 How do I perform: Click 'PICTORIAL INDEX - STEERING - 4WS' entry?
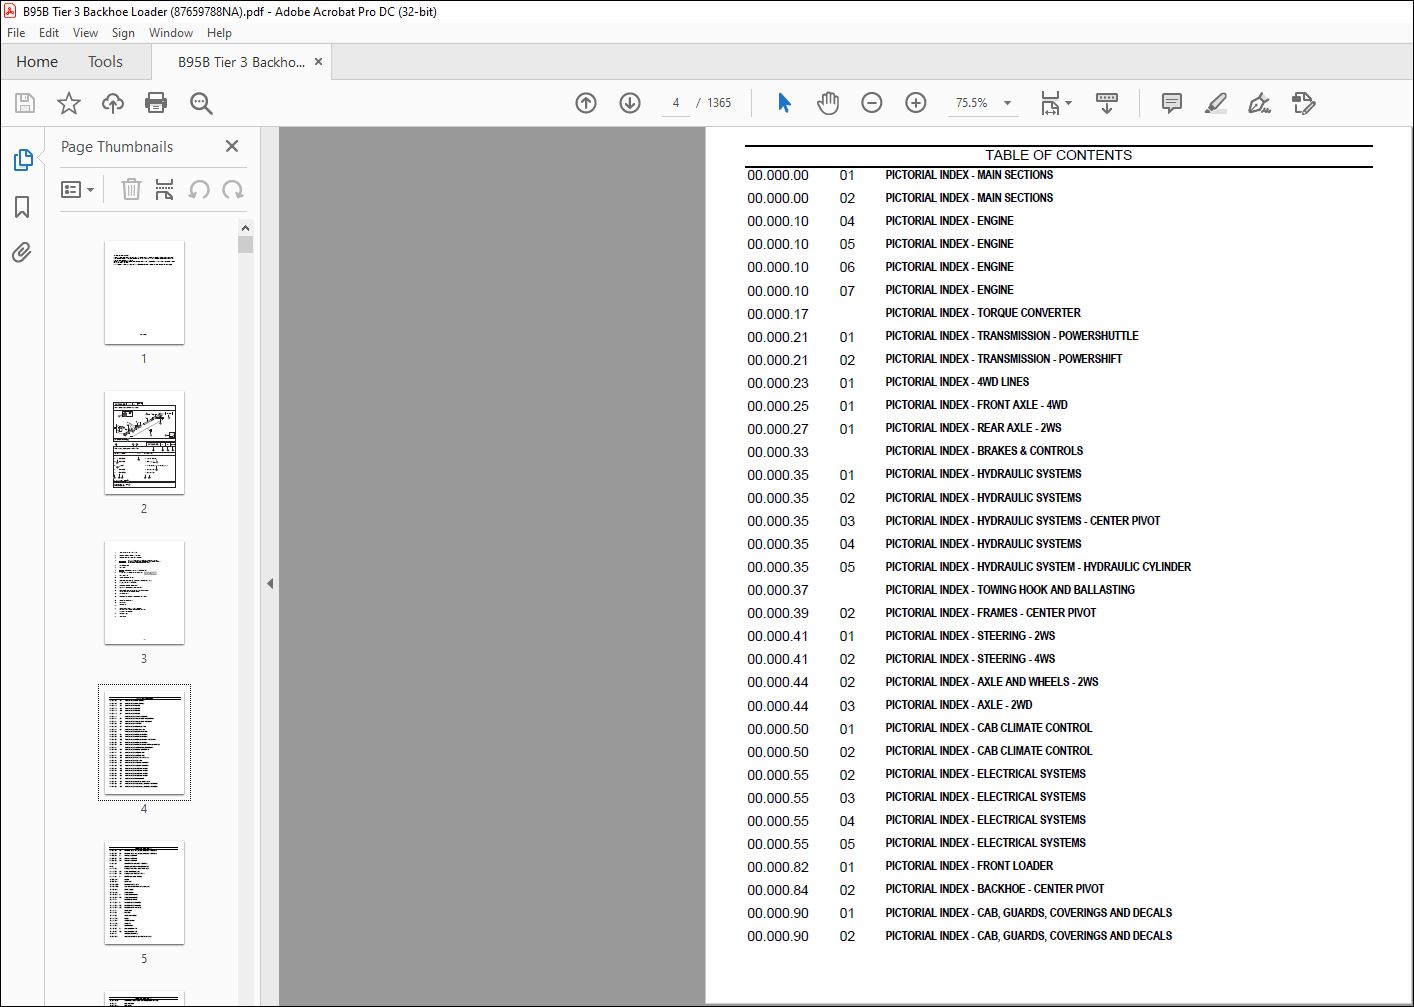970,659
